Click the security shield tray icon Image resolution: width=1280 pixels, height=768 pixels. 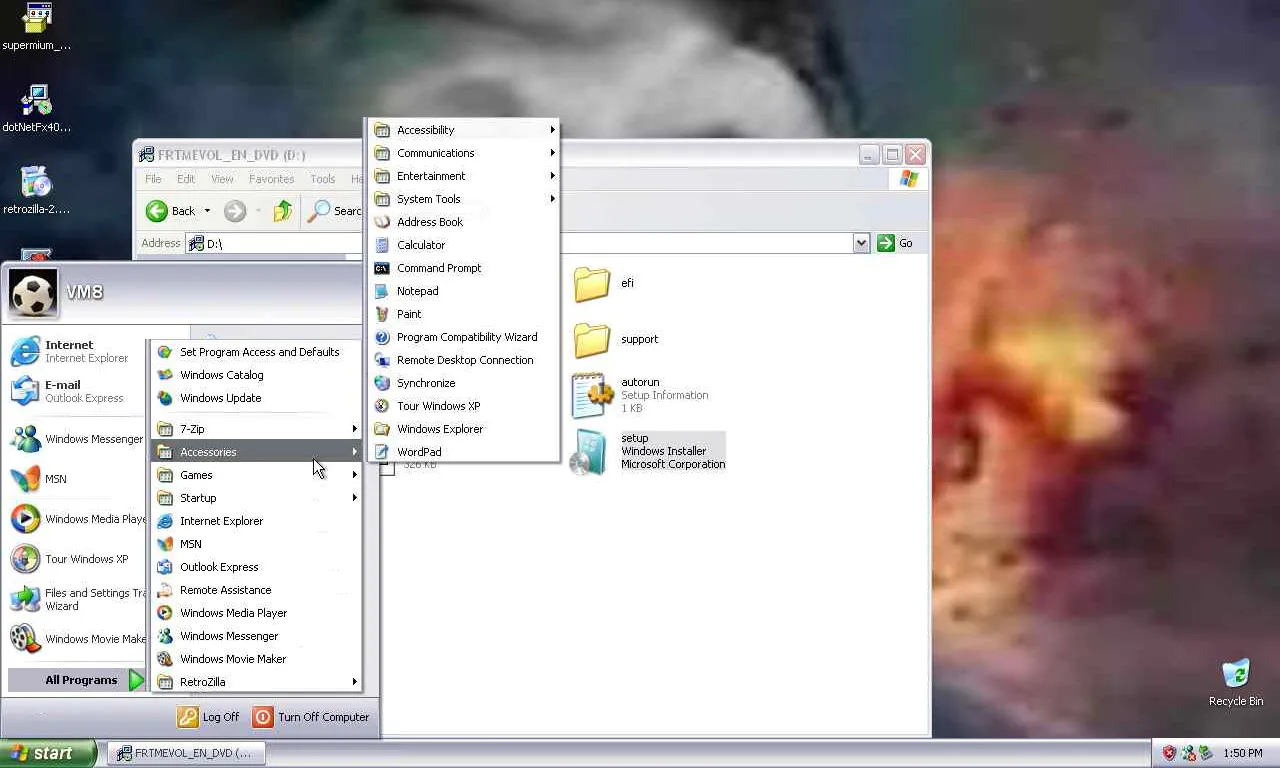pos(1169,753)
